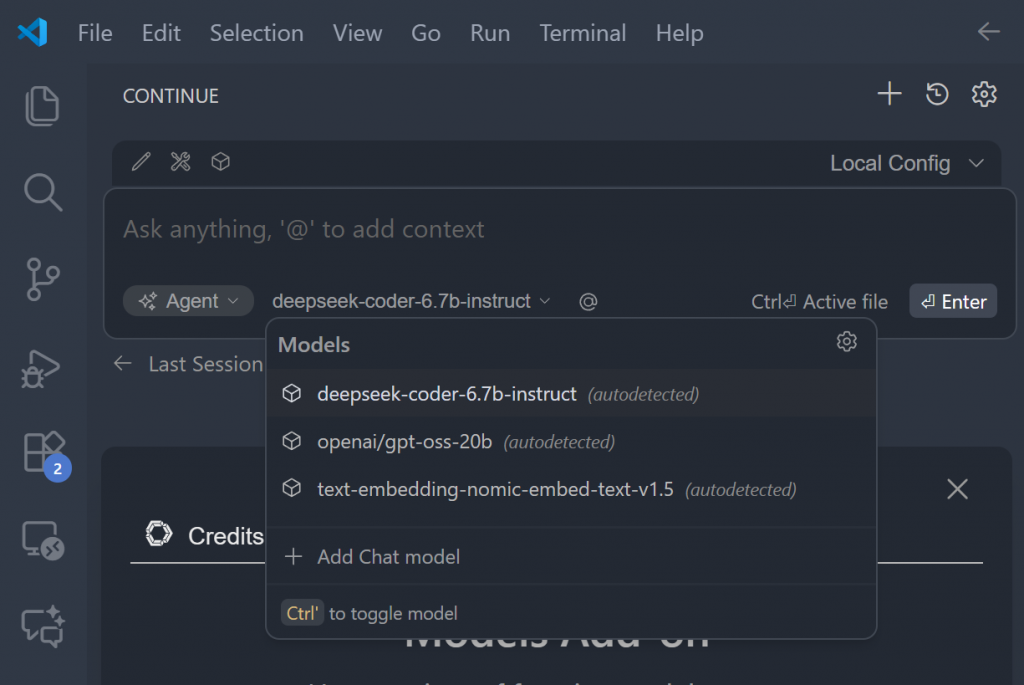
Task: Open Continue settings gear in header
Action: coord(984,95)
